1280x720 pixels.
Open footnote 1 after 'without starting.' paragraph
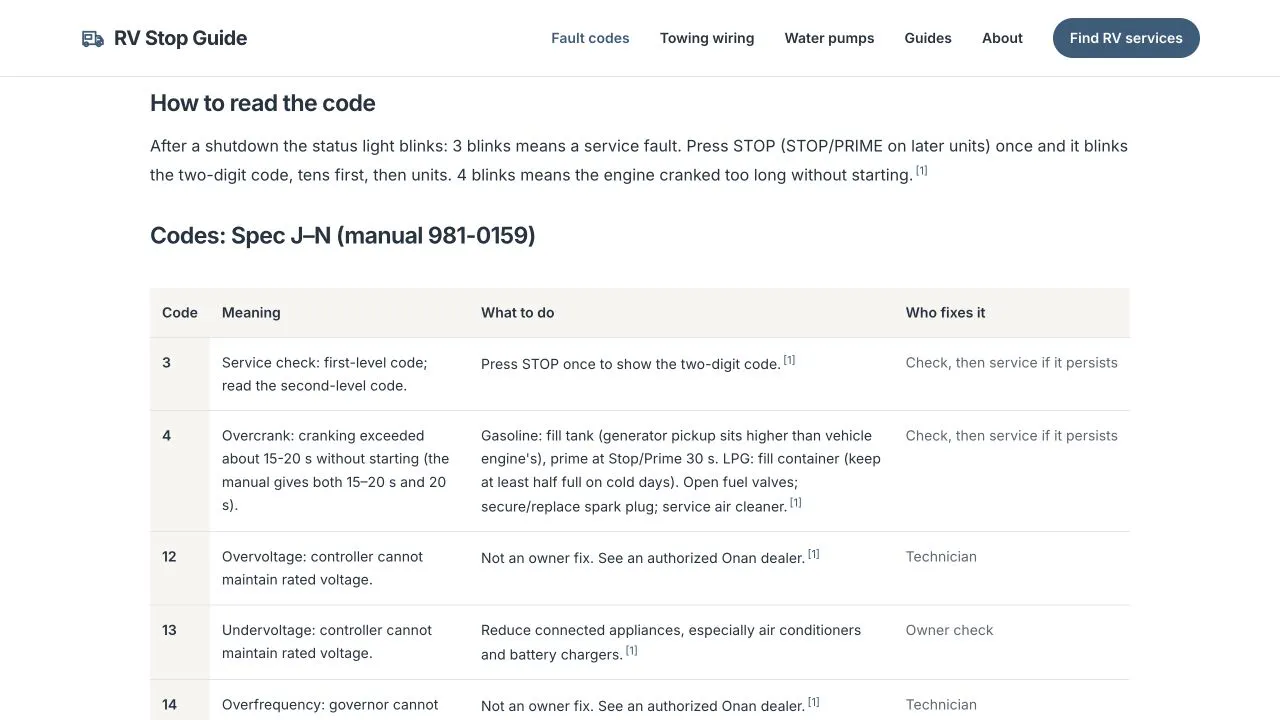(922, 171)
